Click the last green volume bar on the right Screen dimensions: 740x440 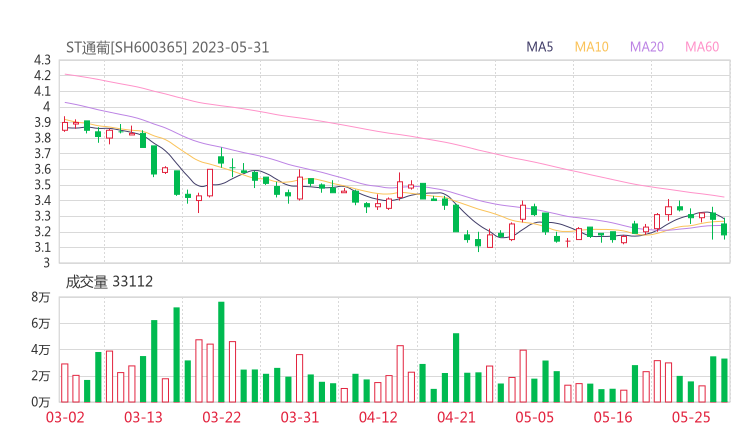(x=724, y=381)
